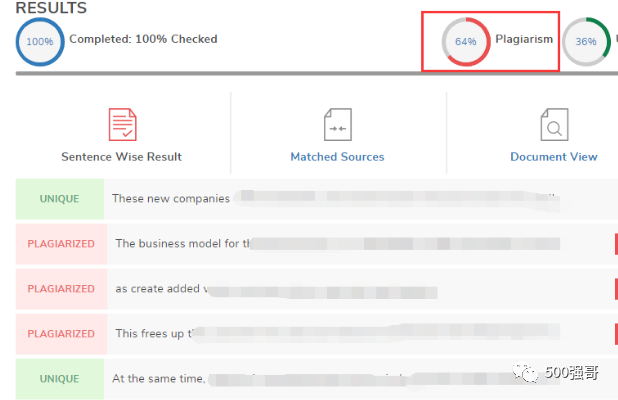Viewport: 618px width, 400px height.
Task: Click the red button on 'The business model' row
Action: 616,244
